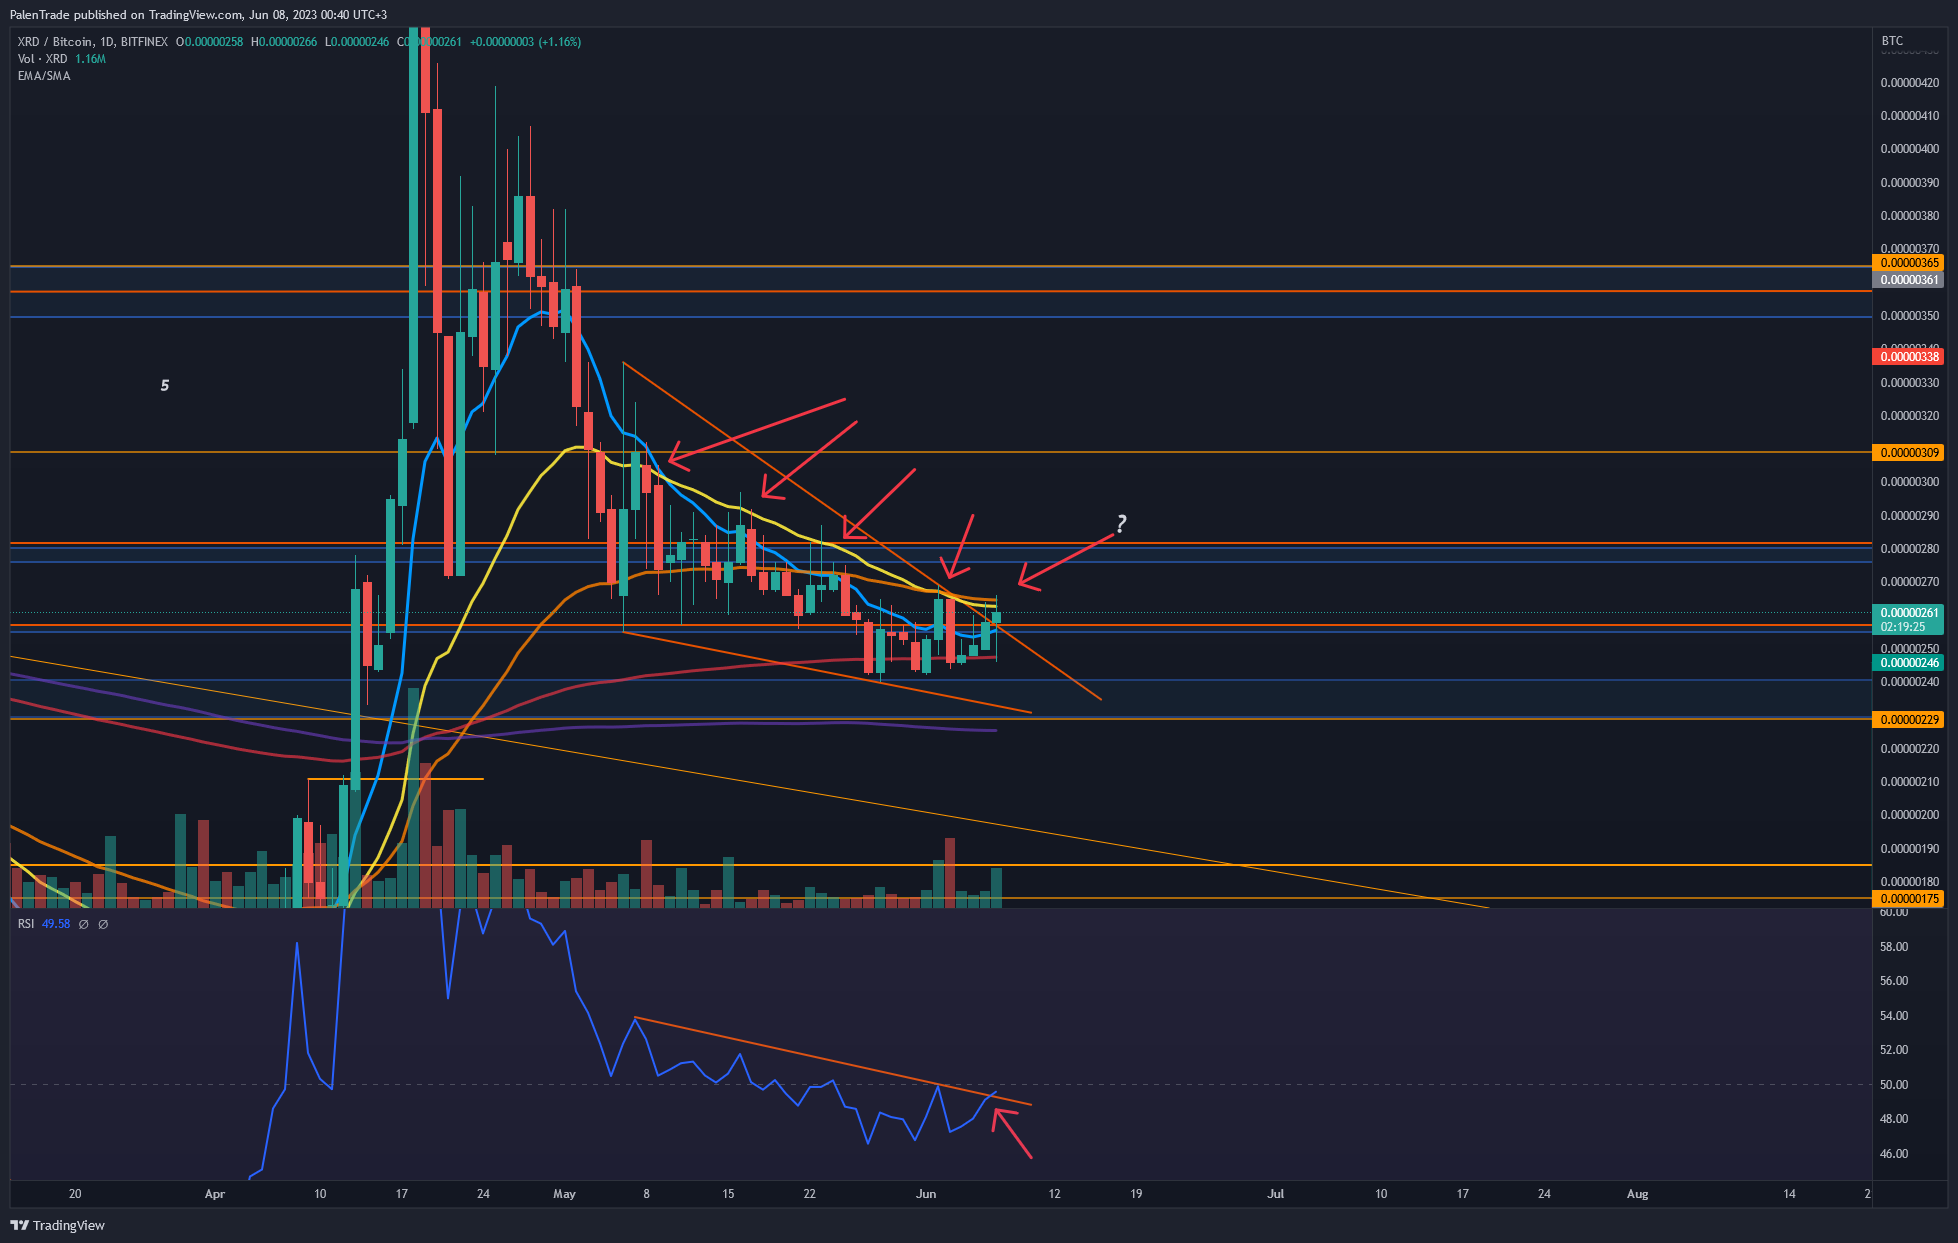Click the 19 date label on time axis
1958x1243 pixels.
pyautogui.click(x=1136, y=1194)
